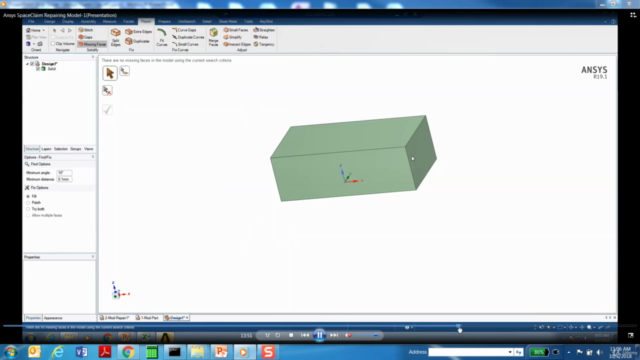Switch to the Design ribbon tab
The width and height of the screenshot is (640, 360).
(x=49, y=21)
